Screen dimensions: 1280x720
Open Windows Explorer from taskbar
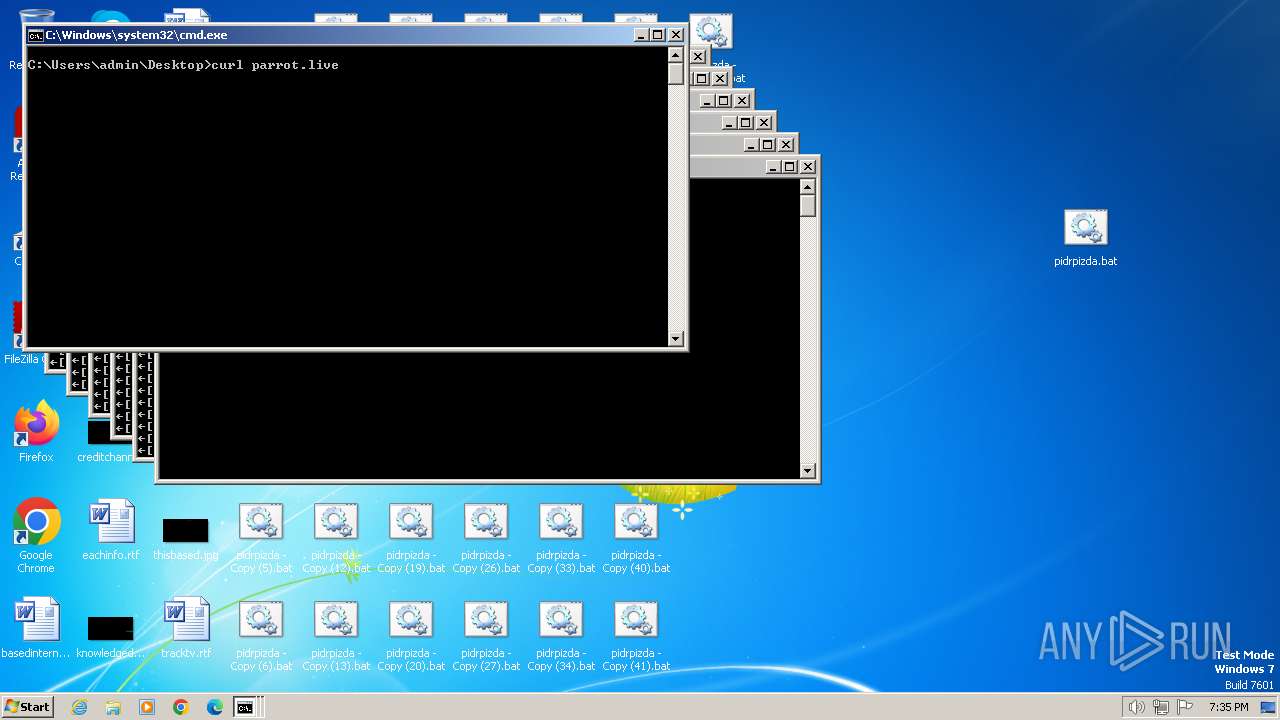click(113, 707)
